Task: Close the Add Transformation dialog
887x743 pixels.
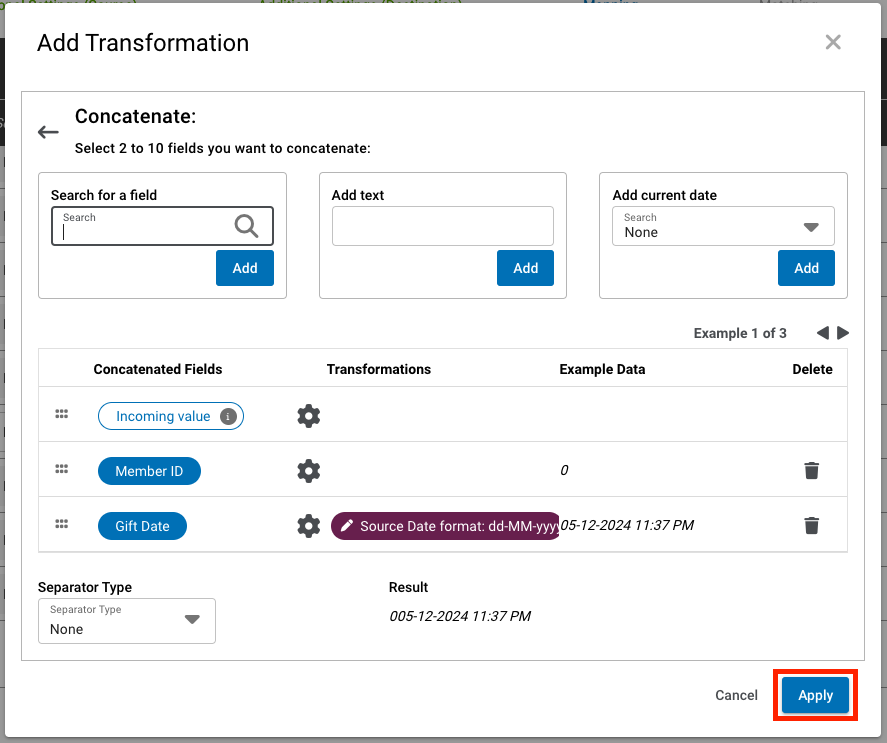Action: (x=833, y=42)
